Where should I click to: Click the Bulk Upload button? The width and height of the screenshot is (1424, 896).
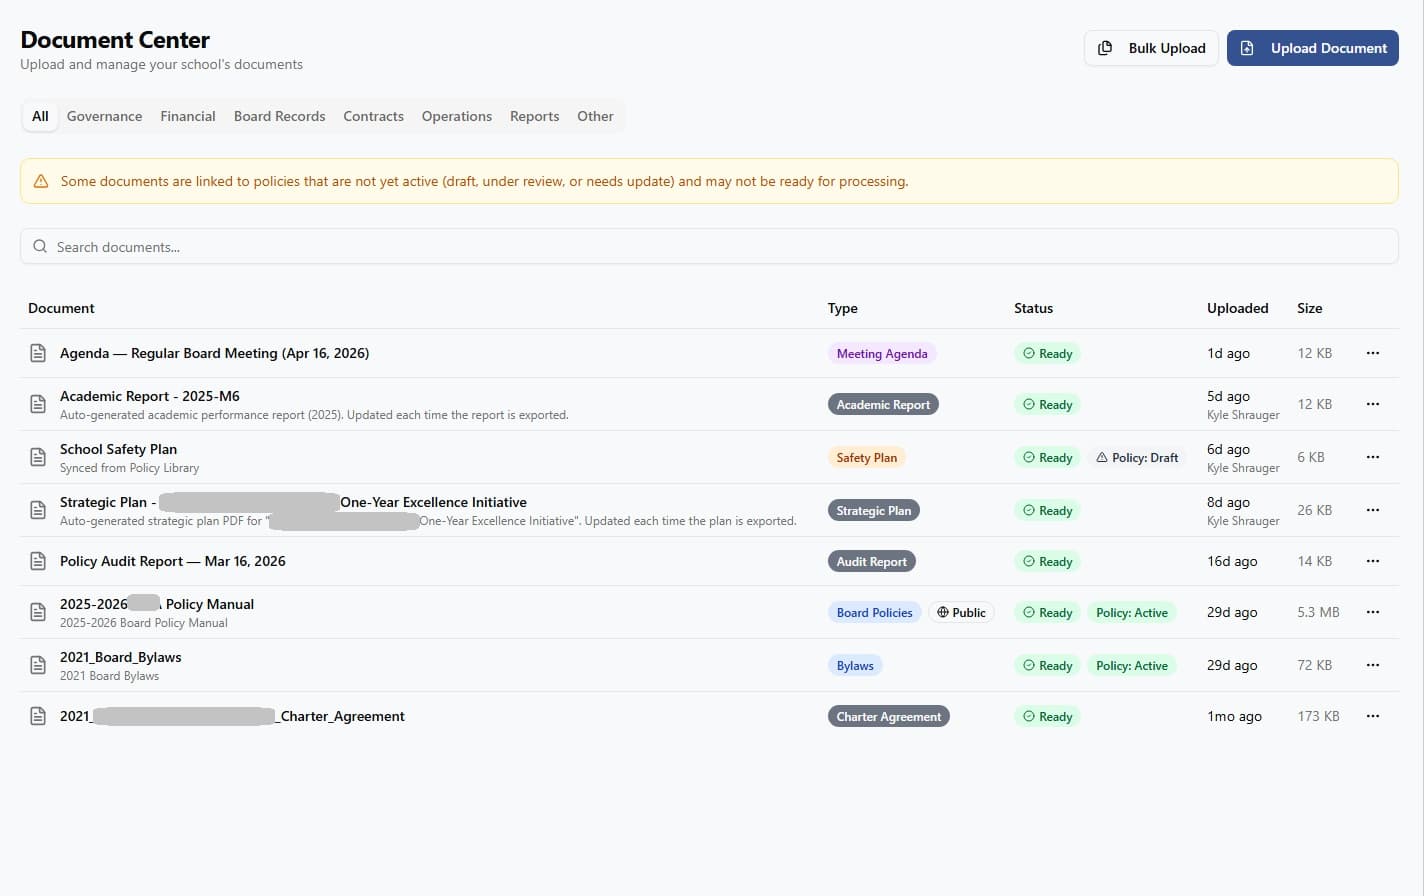1151,47
